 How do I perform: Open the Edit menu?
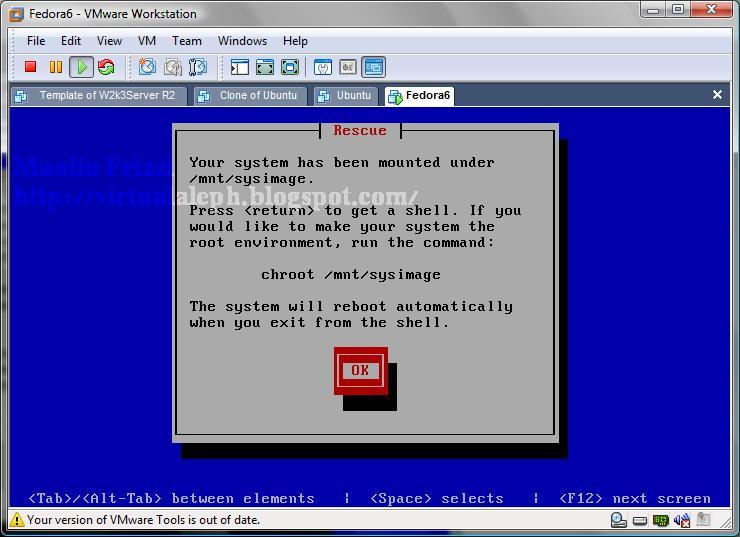[71, 41]
